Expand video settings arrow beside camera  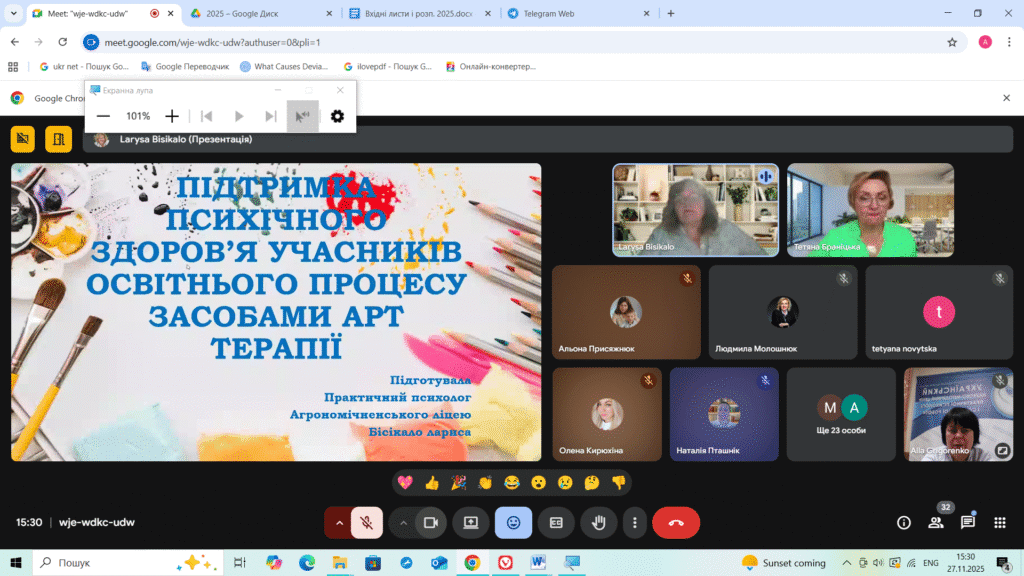click(404, 522)
